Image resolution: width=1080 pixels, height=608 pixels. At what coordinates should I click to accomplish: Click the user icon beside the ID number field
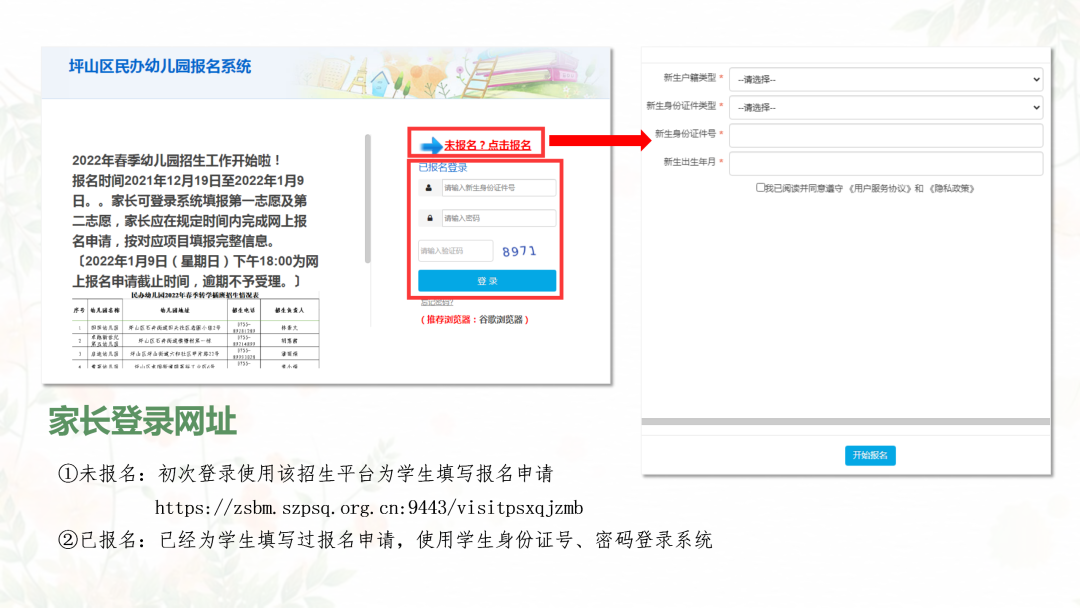tap(429, 188)
